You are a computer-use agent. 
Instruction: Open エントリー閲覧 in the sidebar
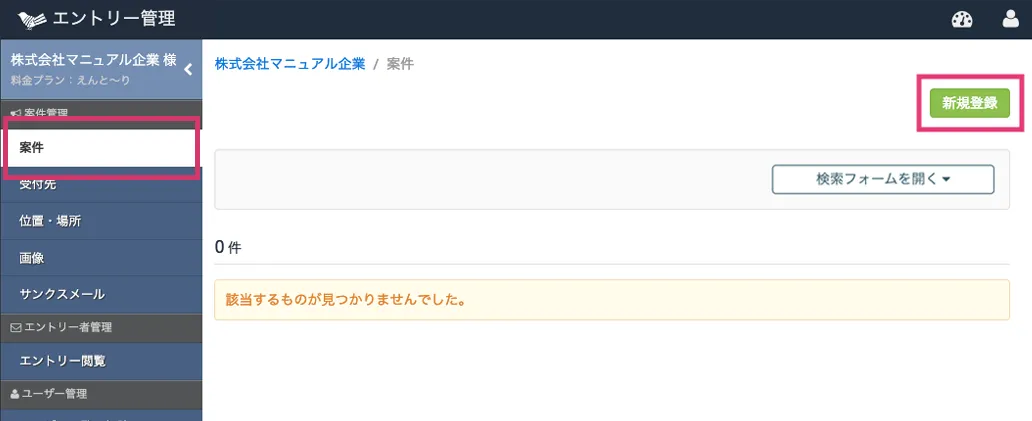pos(100,361)
